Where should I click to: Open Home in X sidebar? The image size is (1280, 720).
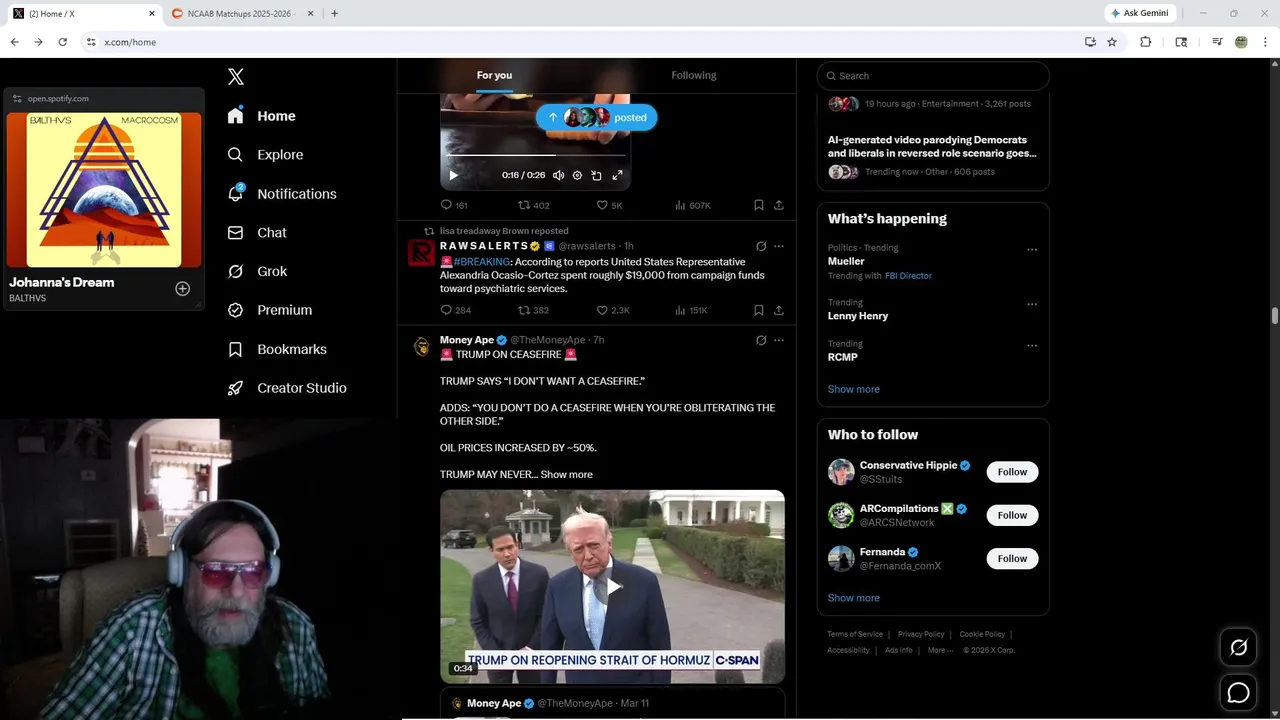(262, 116)
